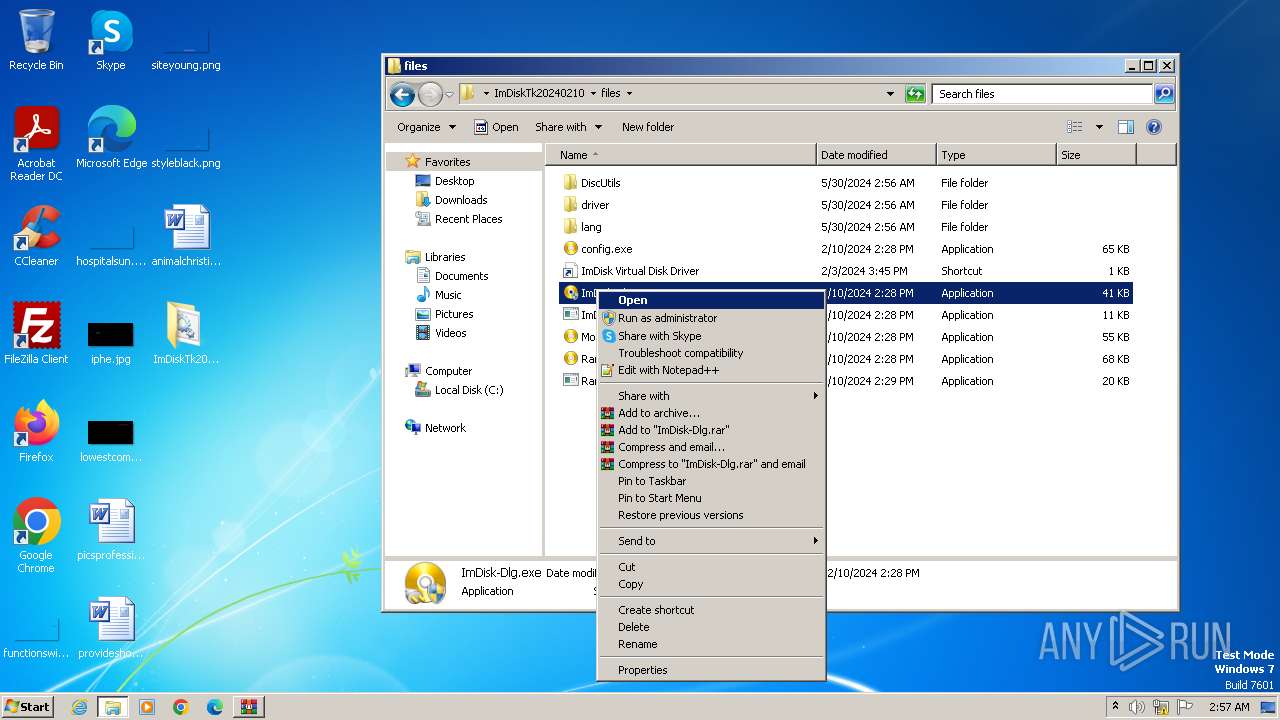Open Google Chrome desktop icon
Screen dimensions: 1280x720
(36, 536)
